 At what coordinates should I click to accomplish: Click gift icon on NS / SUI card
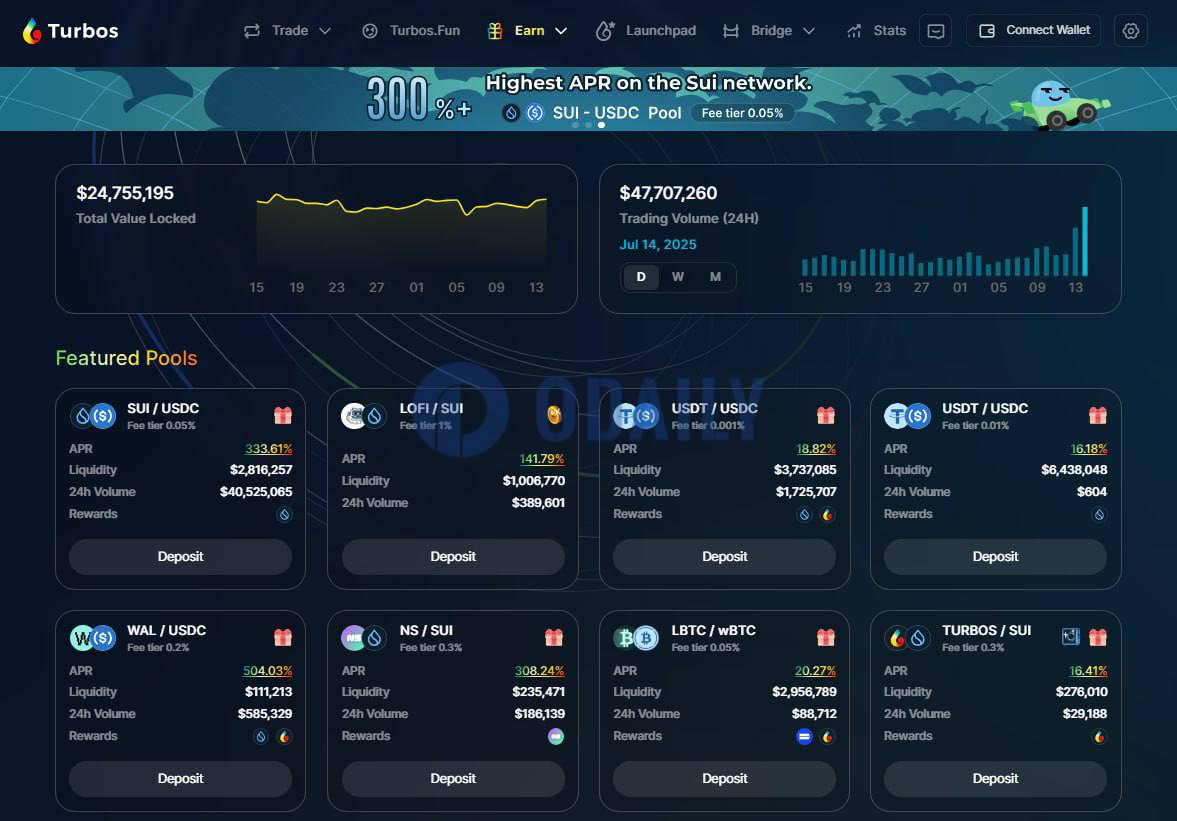click(554, 637)
